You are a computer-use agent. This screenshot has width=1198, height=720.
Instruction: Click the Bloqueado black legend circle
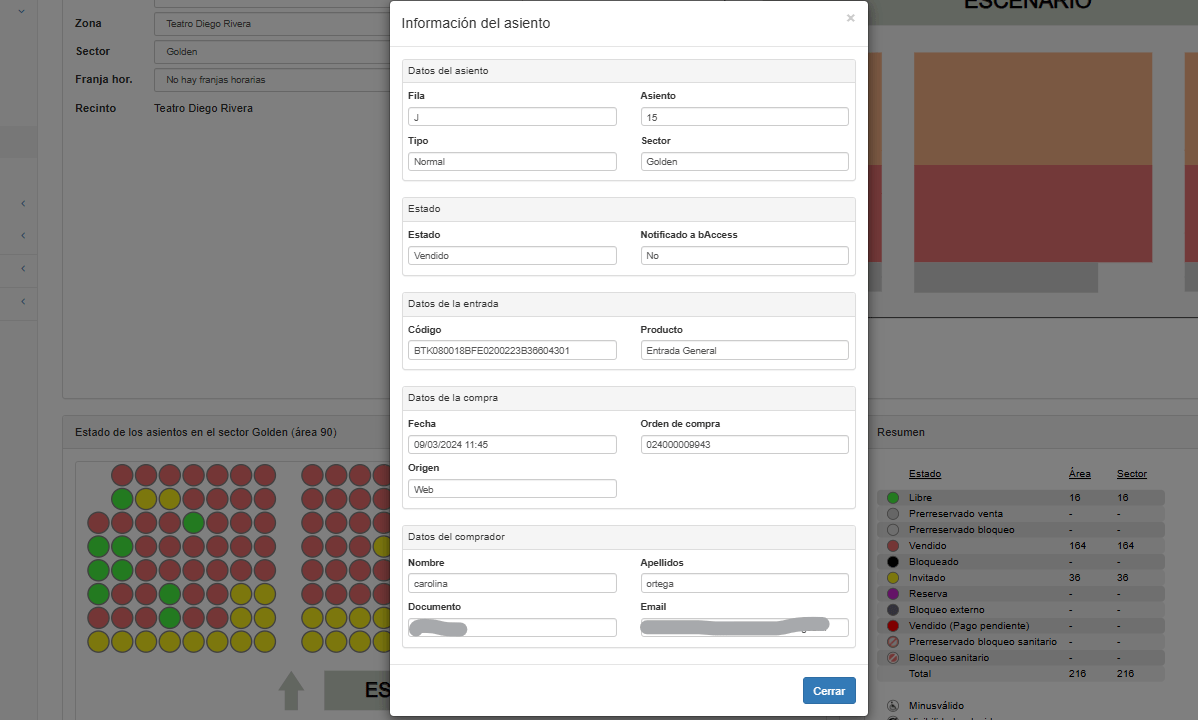coord(892,562)
